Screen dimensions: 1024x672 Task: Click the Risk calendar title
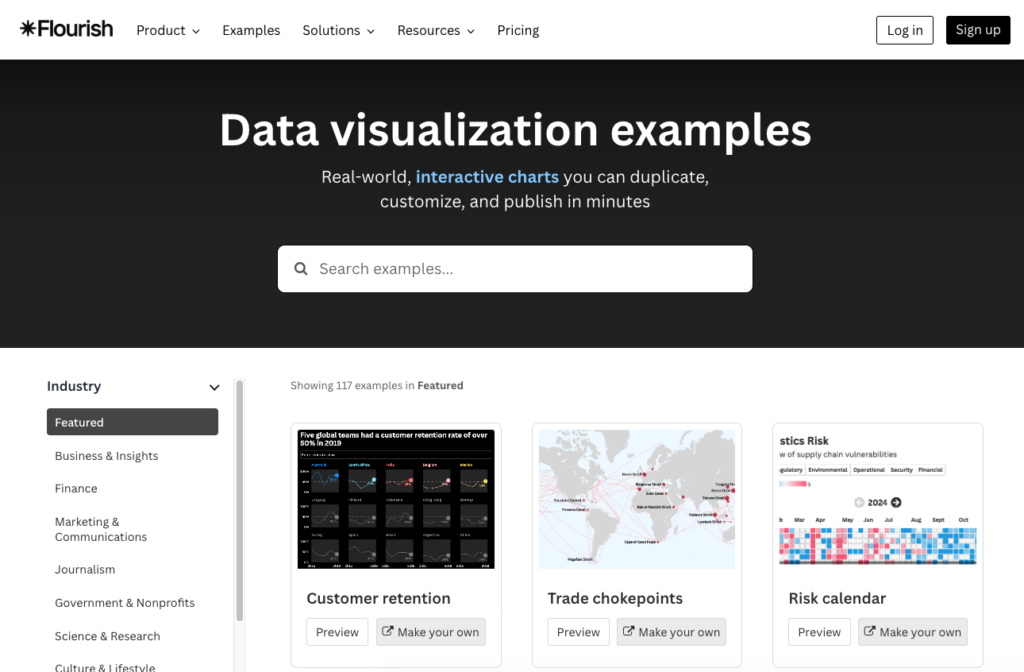tap(837, 598)
